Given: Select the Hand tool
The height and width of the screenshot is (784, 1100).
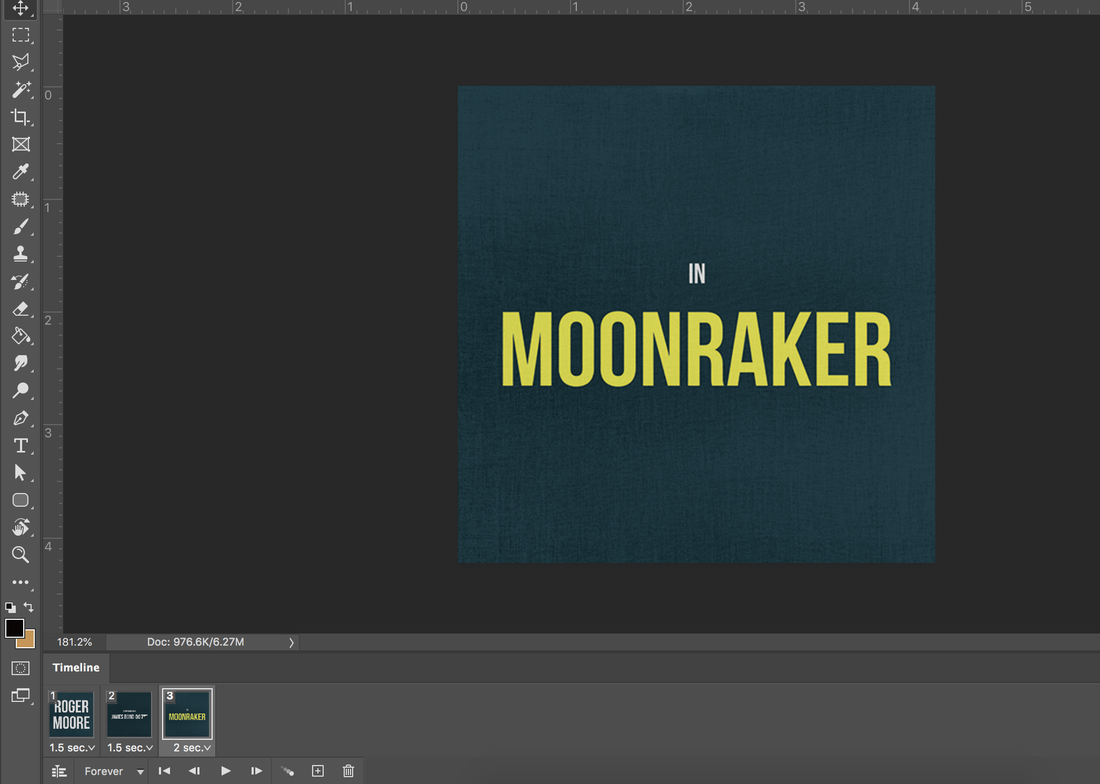Looking at the screenshot, I should 20,527.
